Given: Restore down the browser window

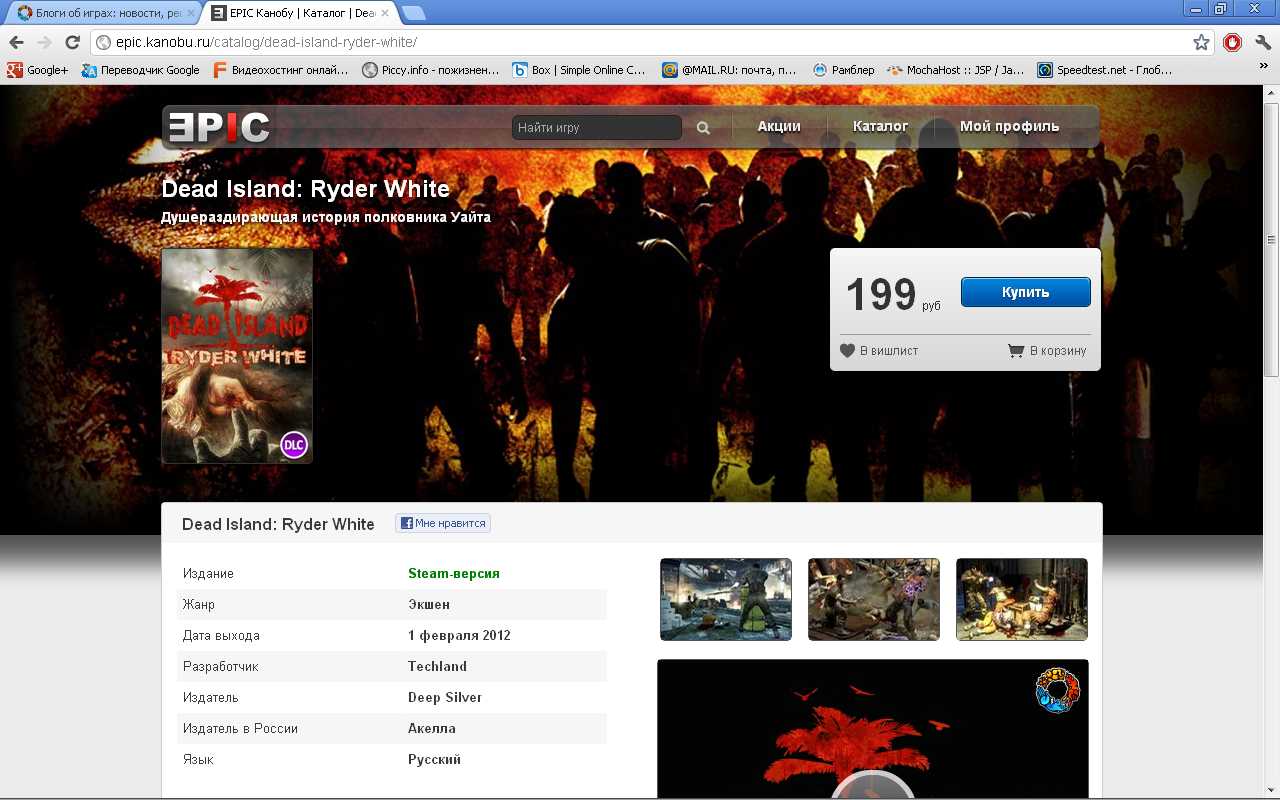Looking at the screenshot, I should click(x=1220, y=8).
